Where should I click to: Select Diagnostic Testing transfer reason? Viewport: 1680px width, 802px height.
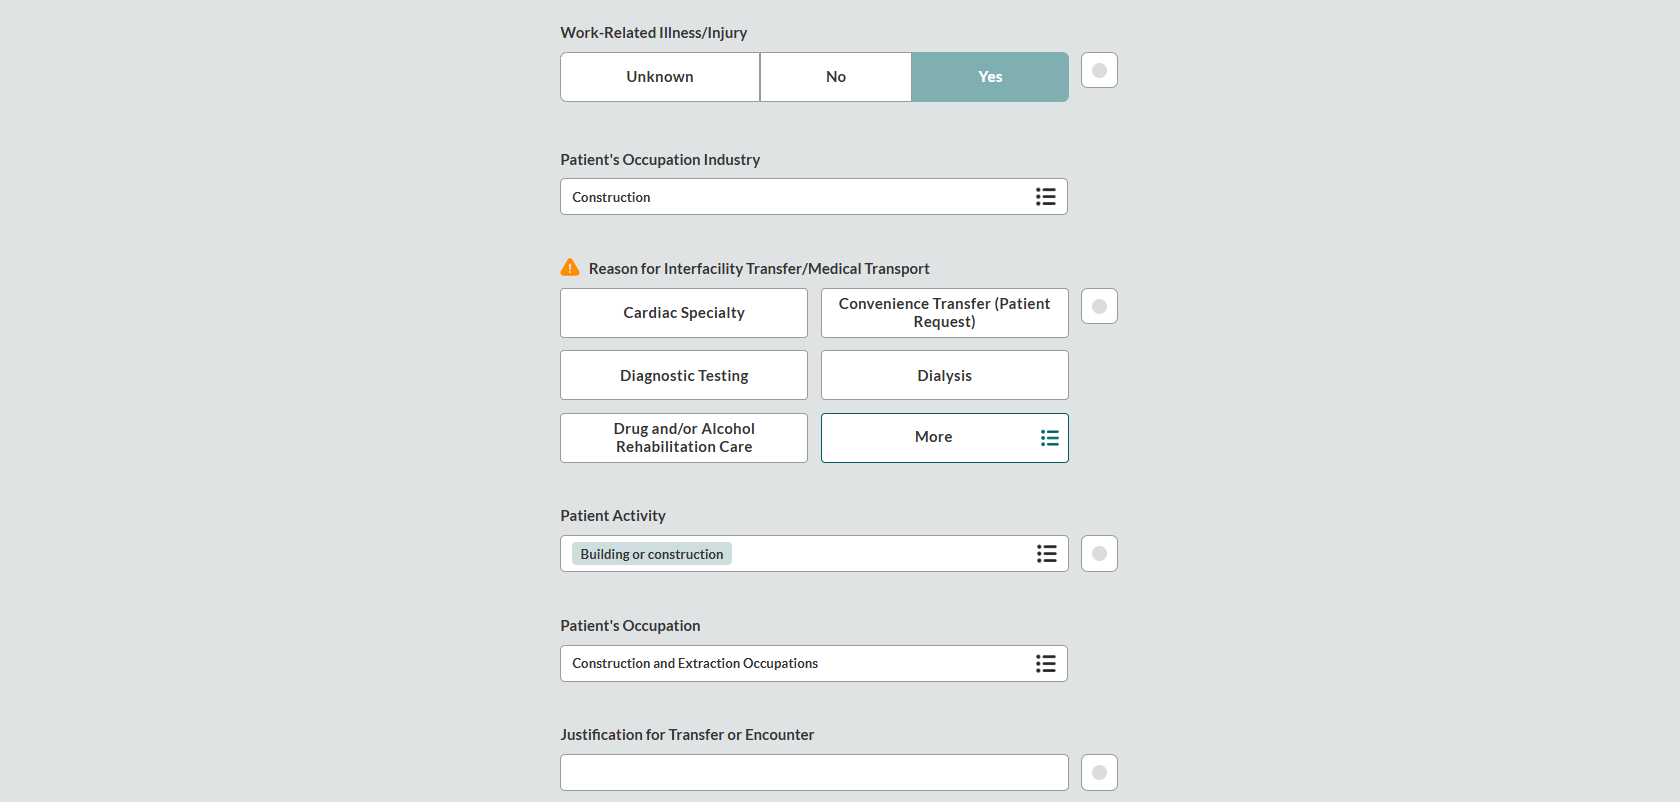(684, 376)
